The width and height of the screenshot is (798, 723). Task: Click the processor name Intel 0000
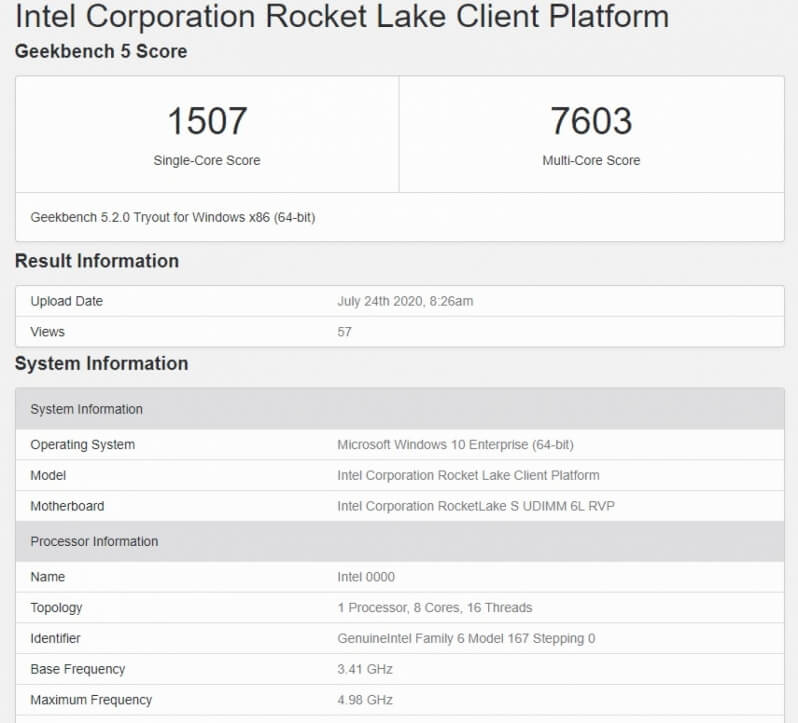tap(366, 577)
